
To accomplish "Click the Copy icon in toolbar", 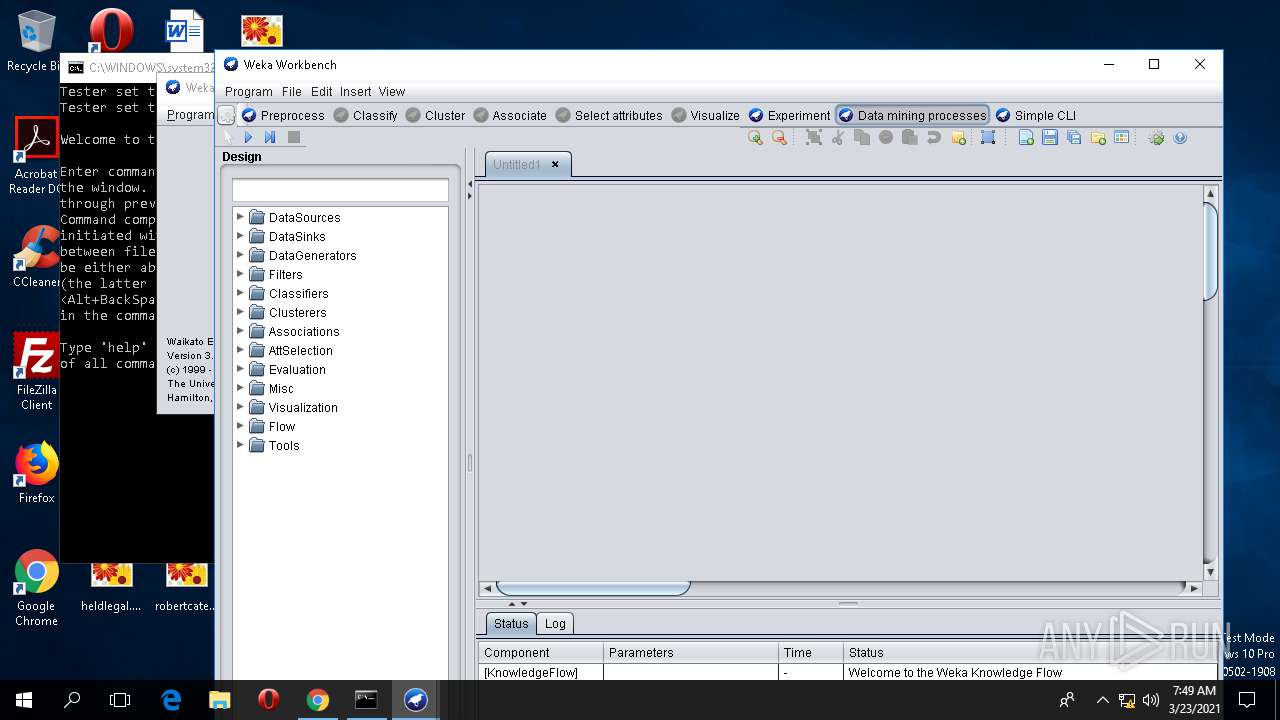I will click(862, 138).
